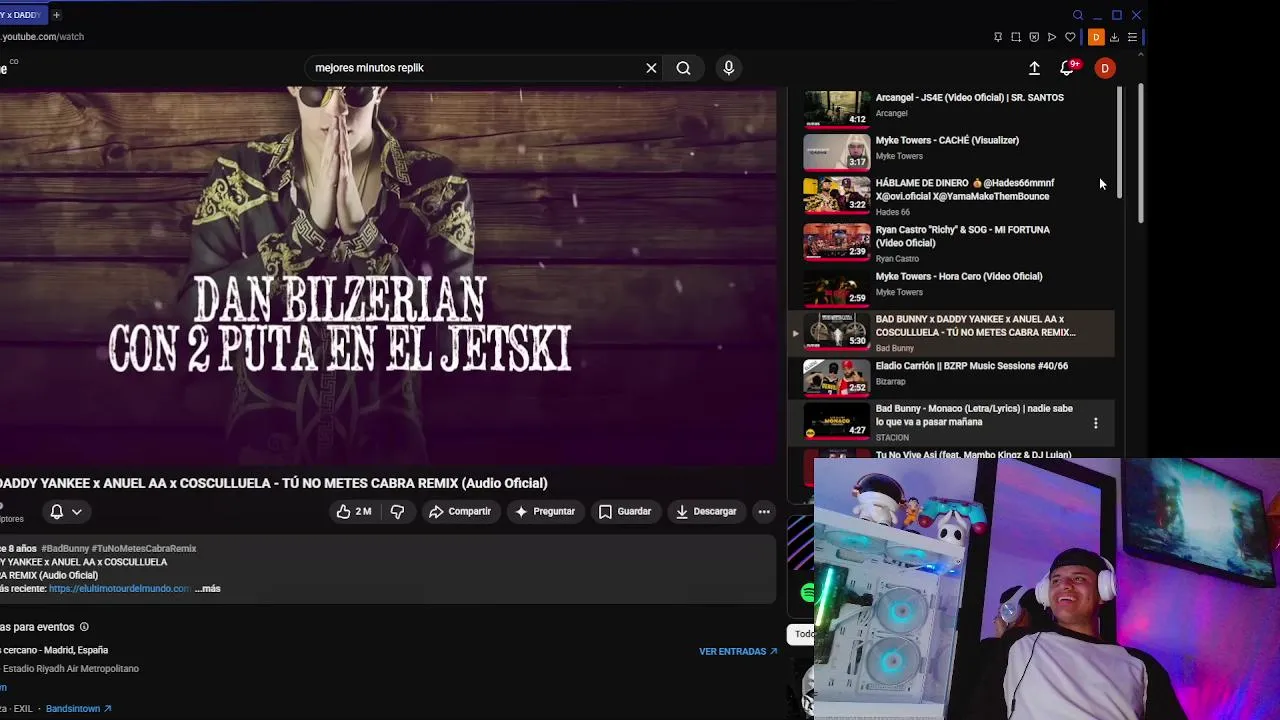Image resolution: width=1280 pixels, height=720 pixels.
Task: Click the VER ENTRADAS link
Action: [x=738, y=652]
